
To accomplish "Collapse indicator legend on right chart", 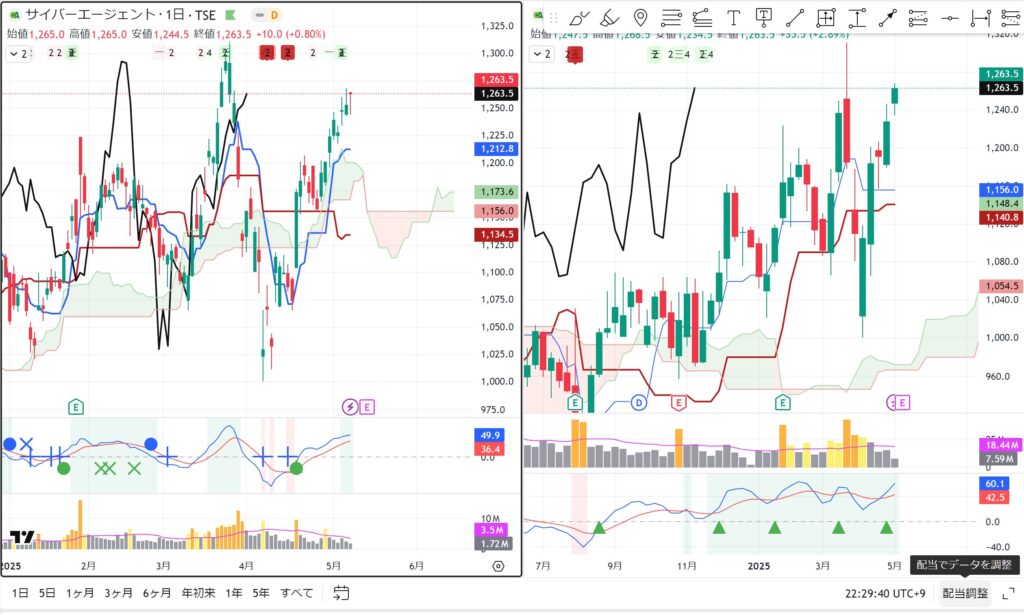I will point(542,54).
